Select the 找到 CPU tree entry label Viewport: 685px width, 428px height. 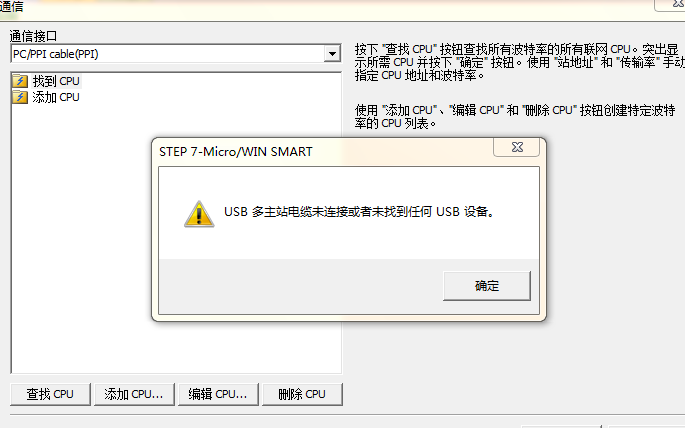(56, 81)
